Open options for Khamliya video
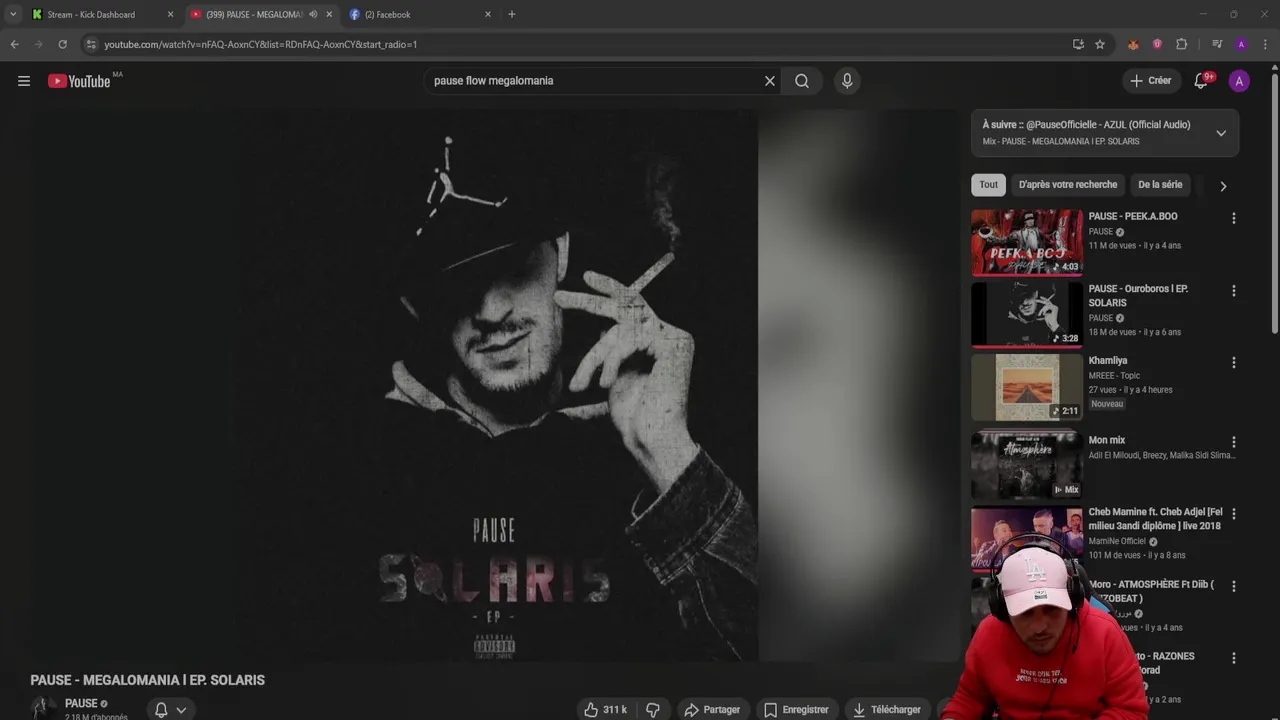Screen dimensions: 1280x720 click(x=1233, y=363)
